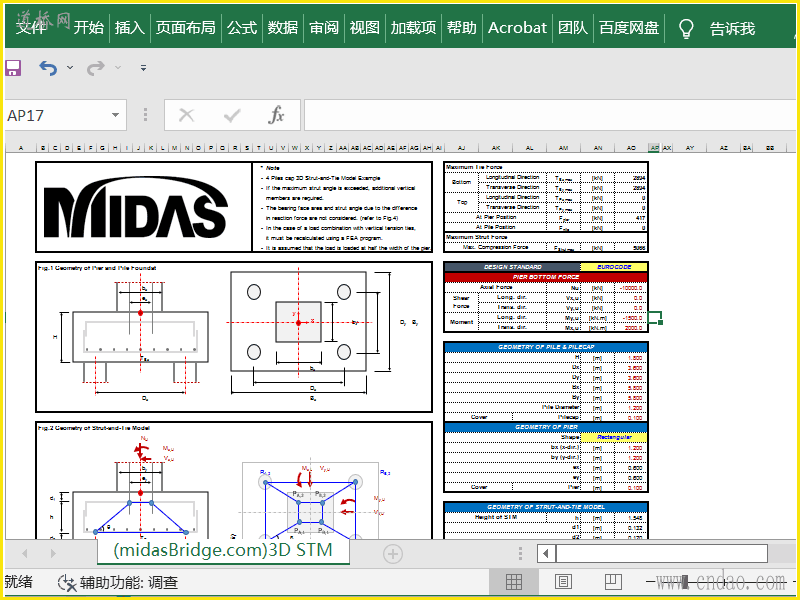The image size is (800, 600).
Task: Click the Undo arrow icon
Action: (x=48, y=67)
